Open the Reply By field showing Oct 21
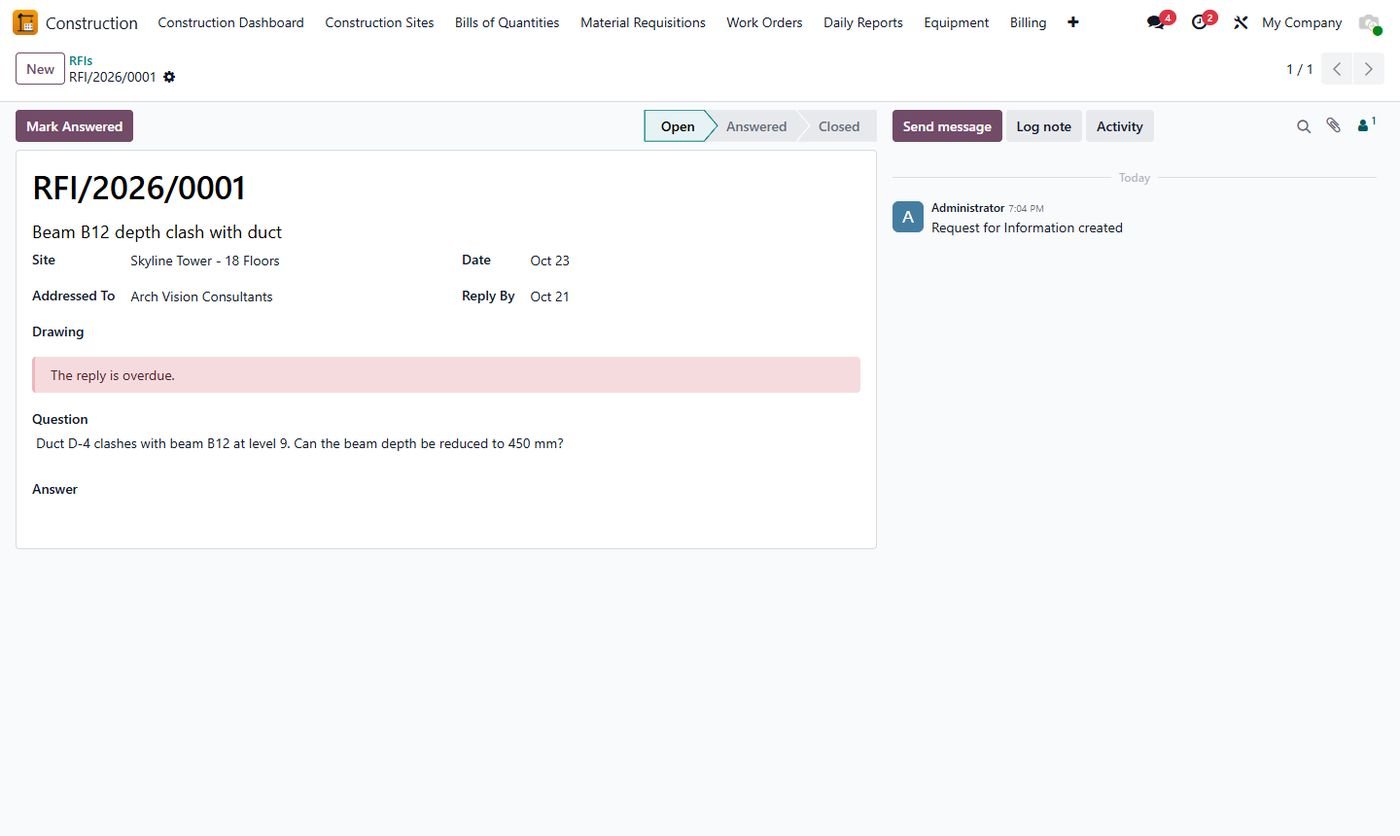 pyautogui.click(x=550, y=297)
